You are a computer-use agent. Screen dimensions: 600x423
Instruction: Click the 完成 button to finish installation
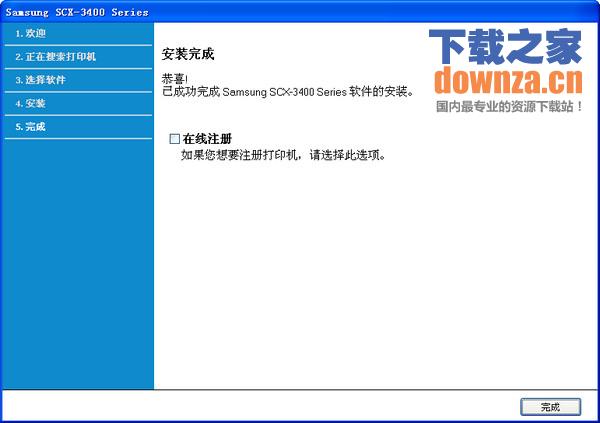(550, 407)
